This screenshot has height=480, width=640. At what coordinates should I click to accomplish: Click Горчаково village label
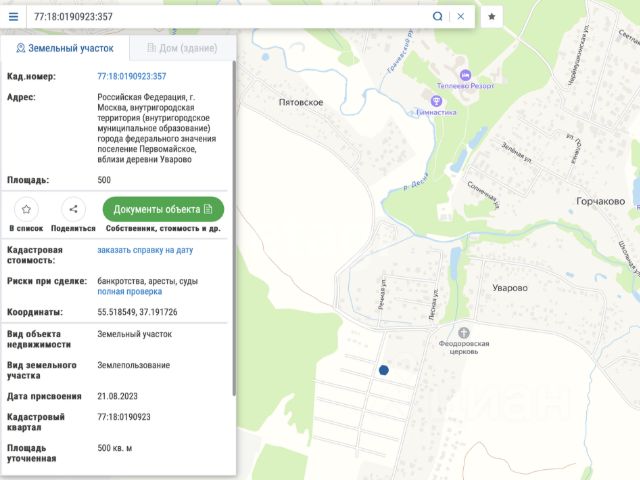[x=600, y=201]
